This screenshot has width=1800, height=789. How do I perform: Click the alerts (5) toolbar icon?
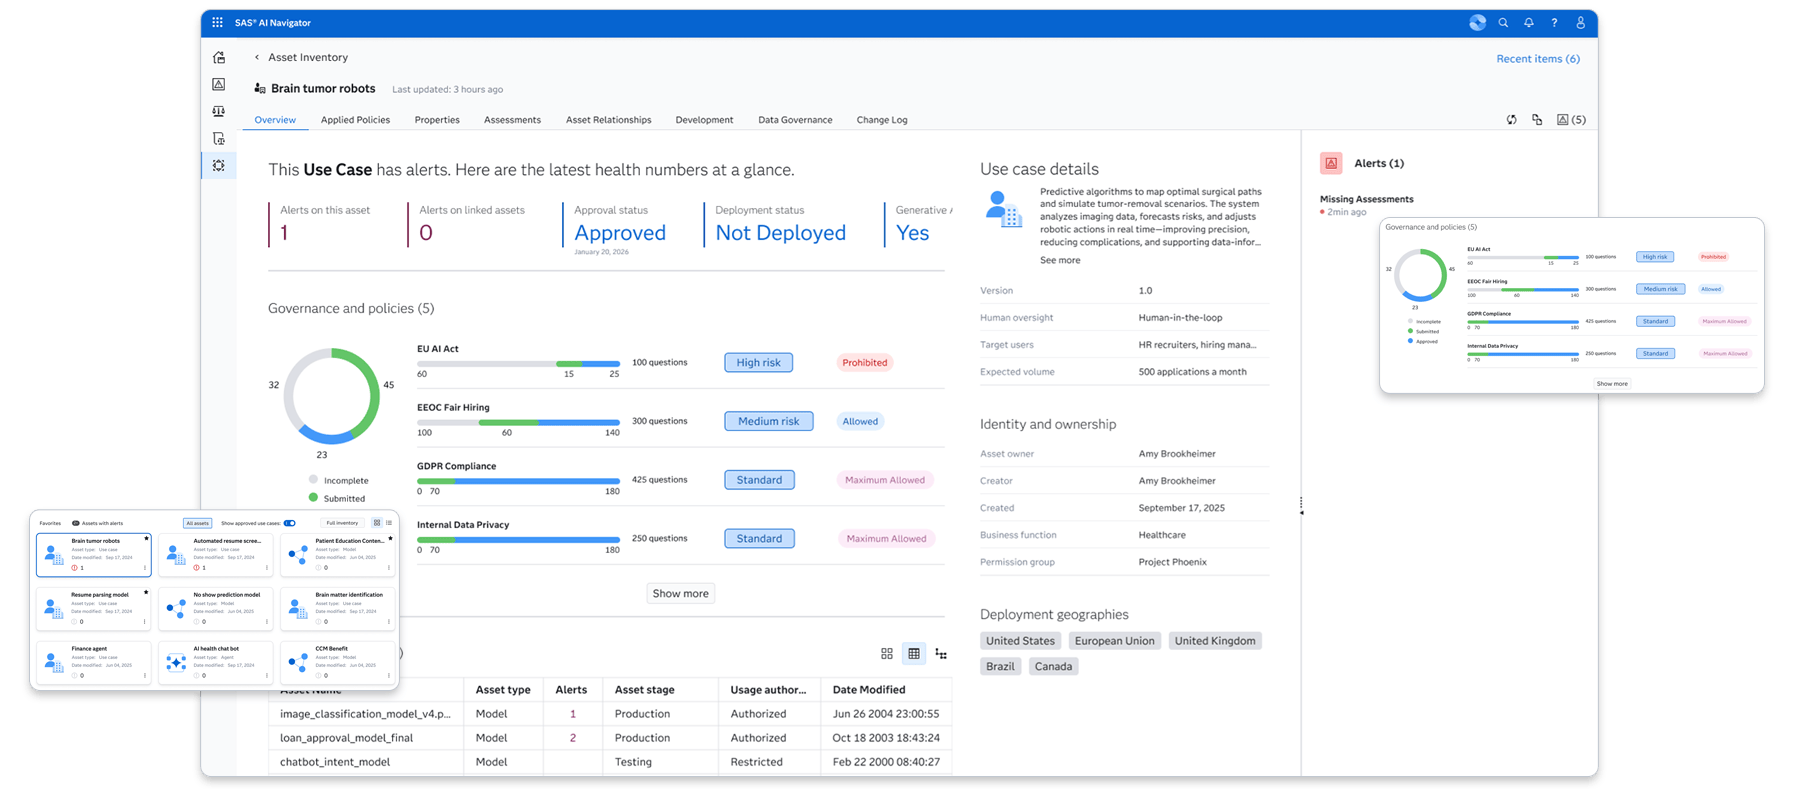(1571, 120)
